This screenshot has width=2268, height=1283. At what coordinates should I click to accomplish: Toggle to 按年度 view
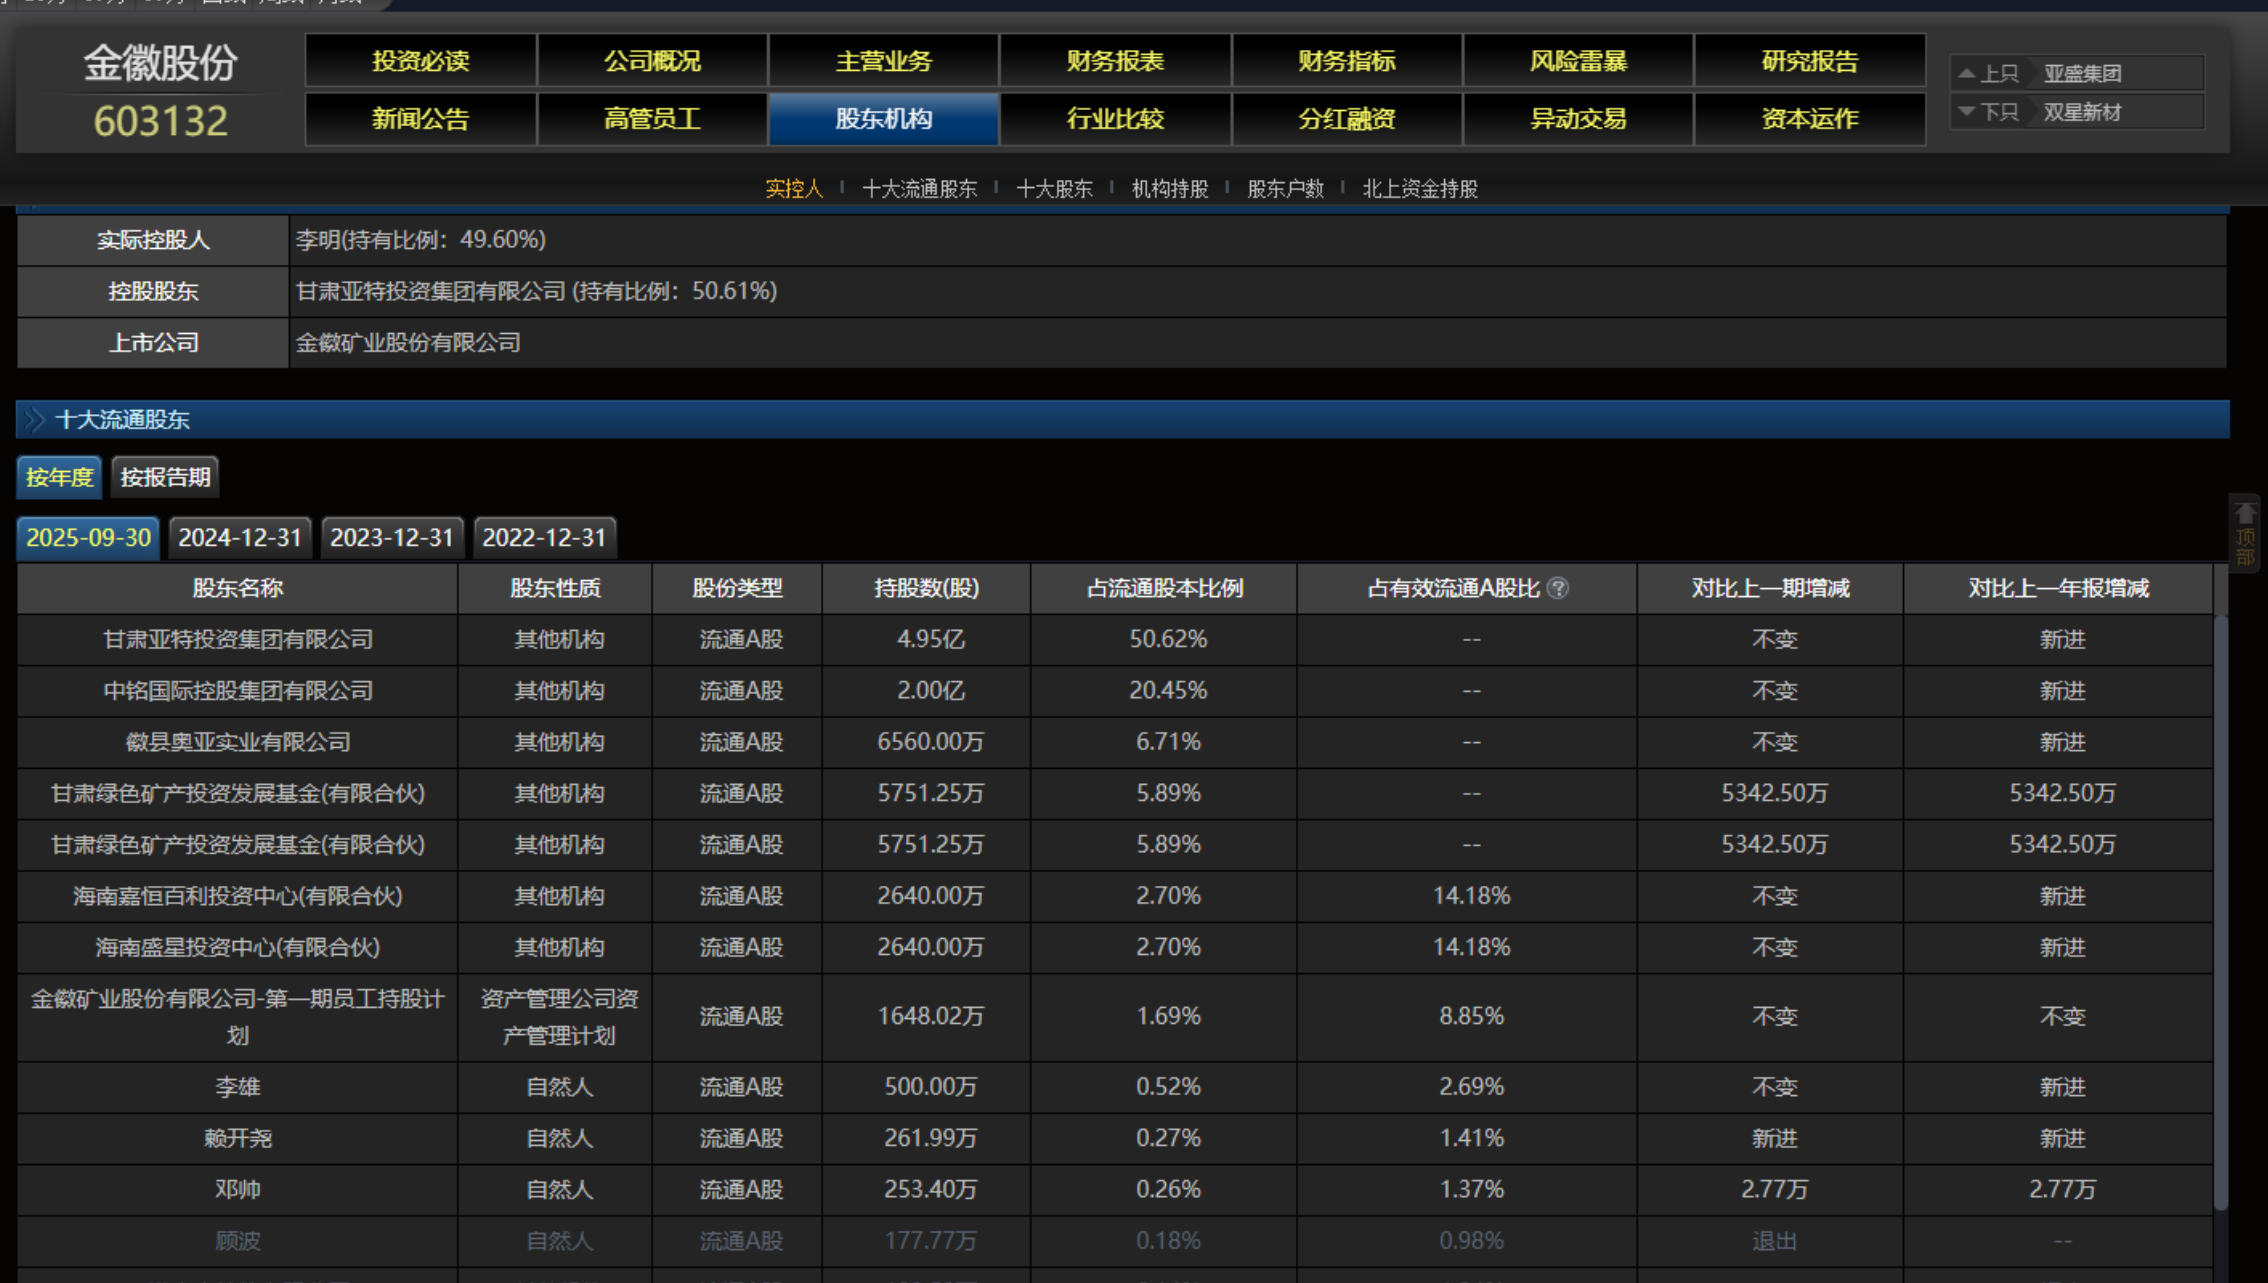tap(59, 477)
